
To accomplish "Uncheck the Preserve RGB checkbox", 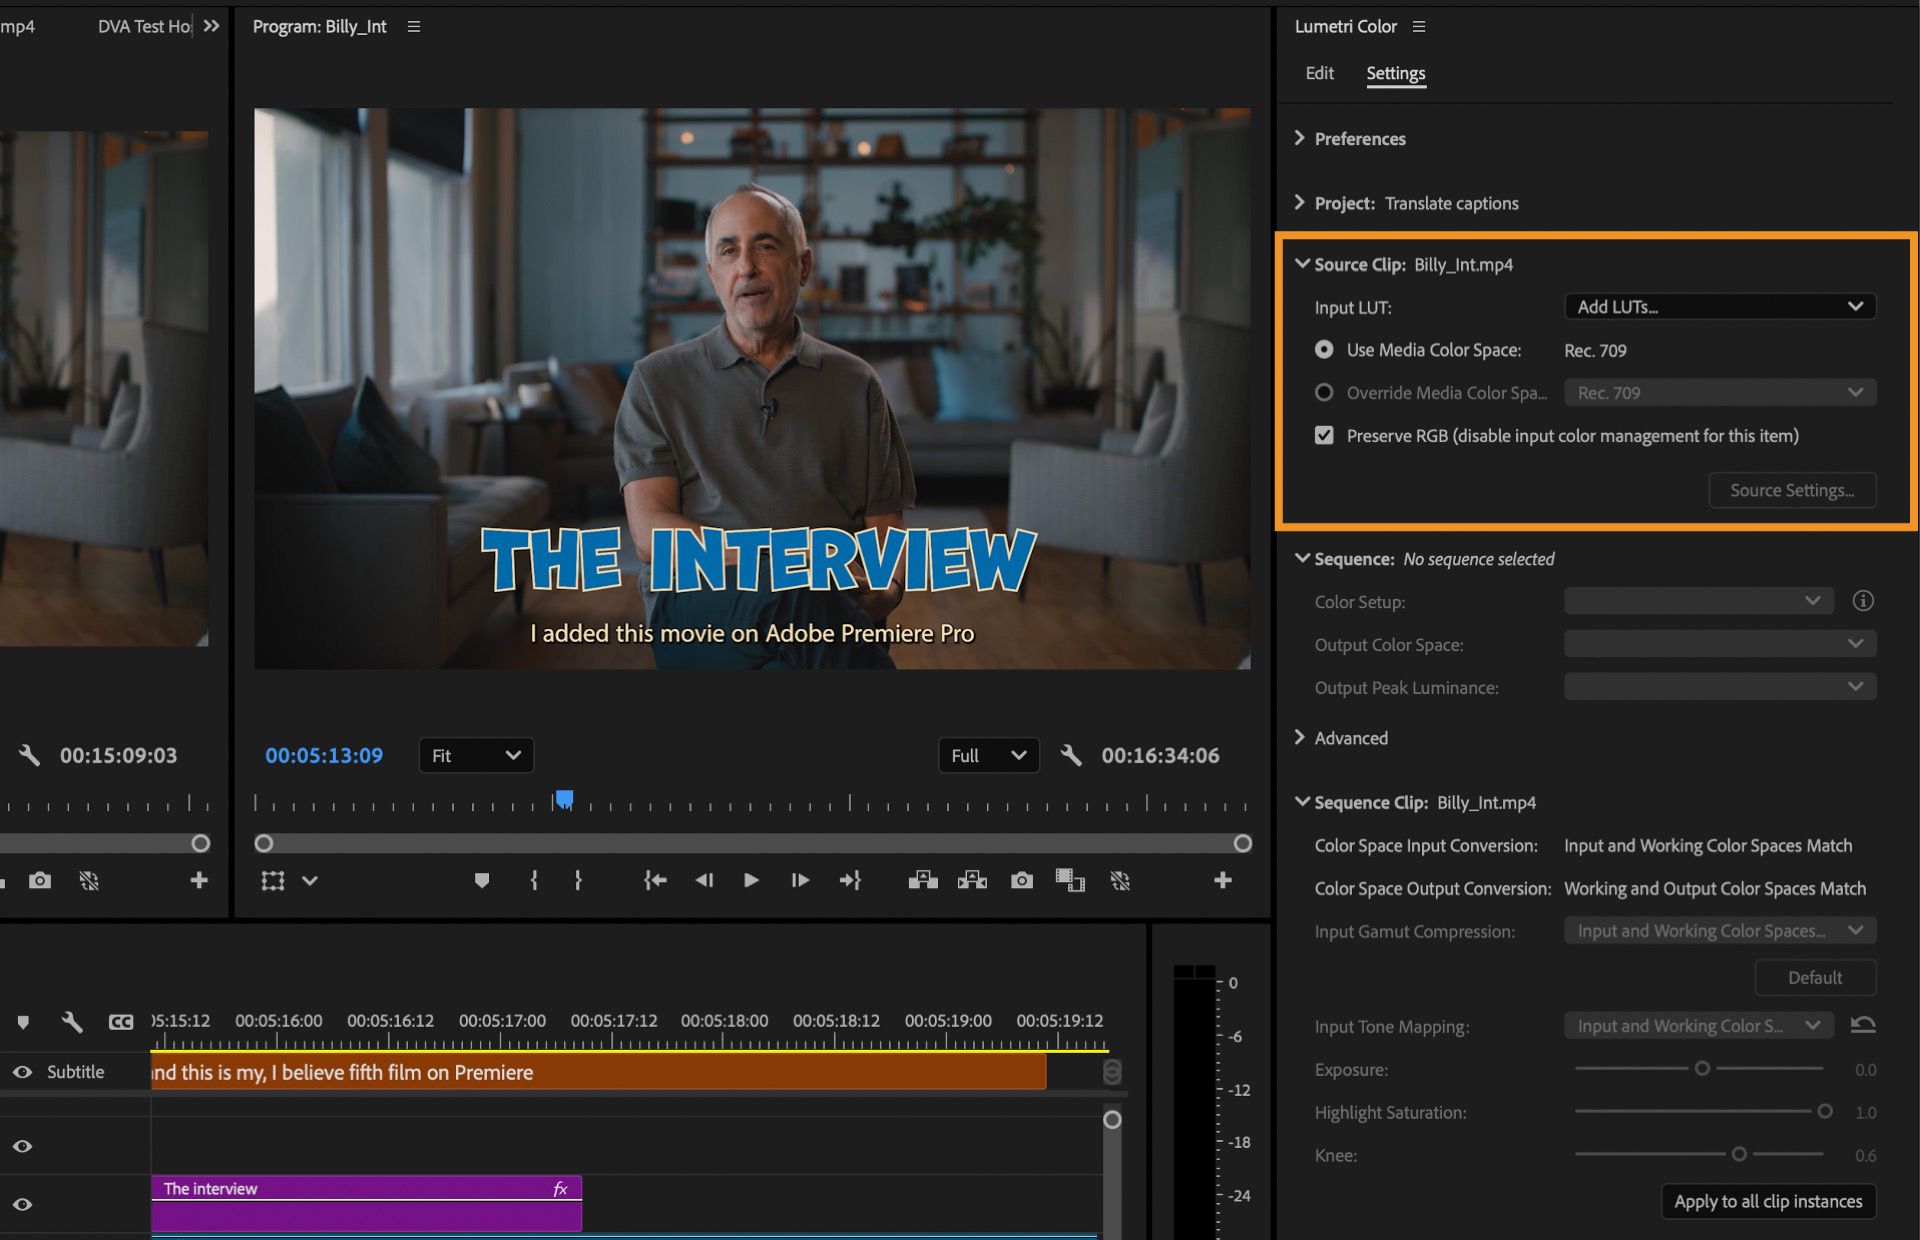I will click(1324, 435).
